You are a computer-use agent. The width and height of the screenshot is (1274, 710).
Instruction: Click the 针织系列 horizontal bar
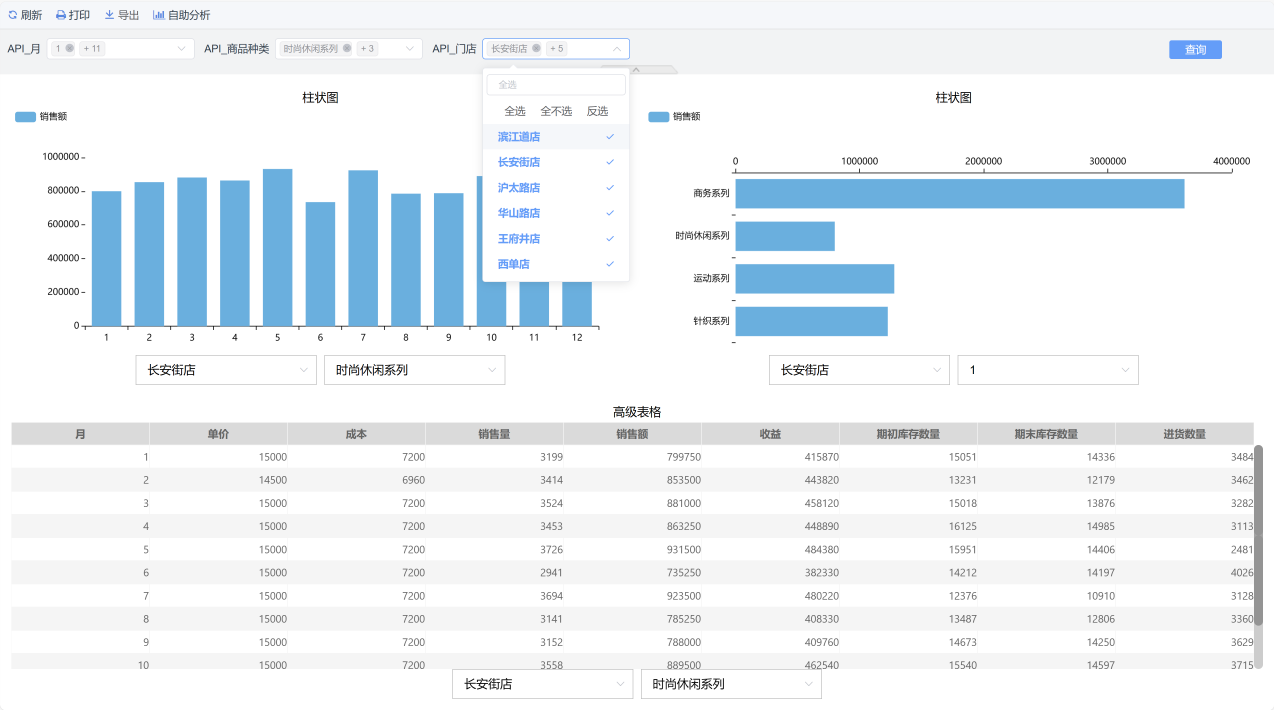tap(811, 322)
